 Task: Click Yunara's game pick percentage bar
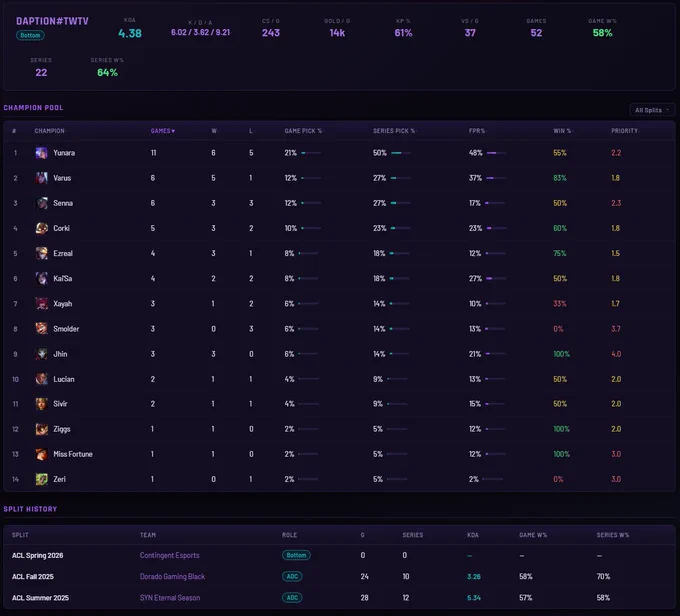pos(311,153)
